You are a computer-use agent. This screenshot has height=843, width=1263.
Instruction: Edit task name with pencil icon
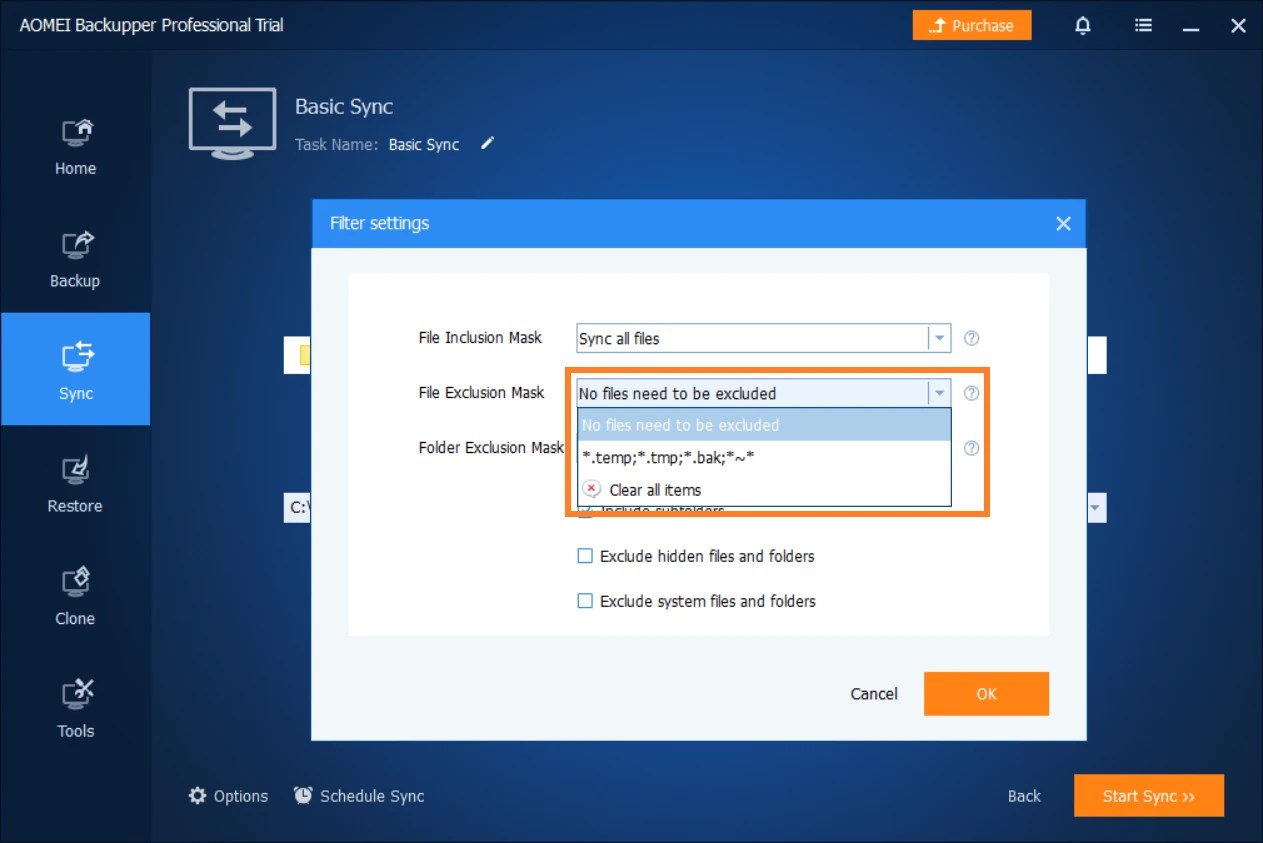click(x=487, y=144)
